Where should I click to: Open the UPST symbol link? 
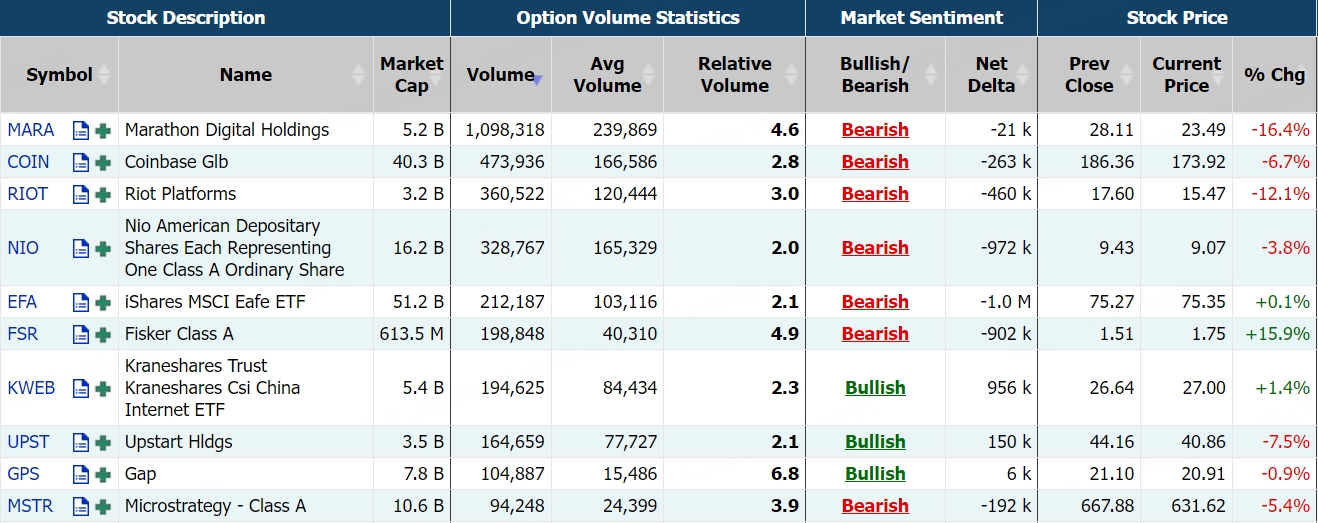[28, 442]
